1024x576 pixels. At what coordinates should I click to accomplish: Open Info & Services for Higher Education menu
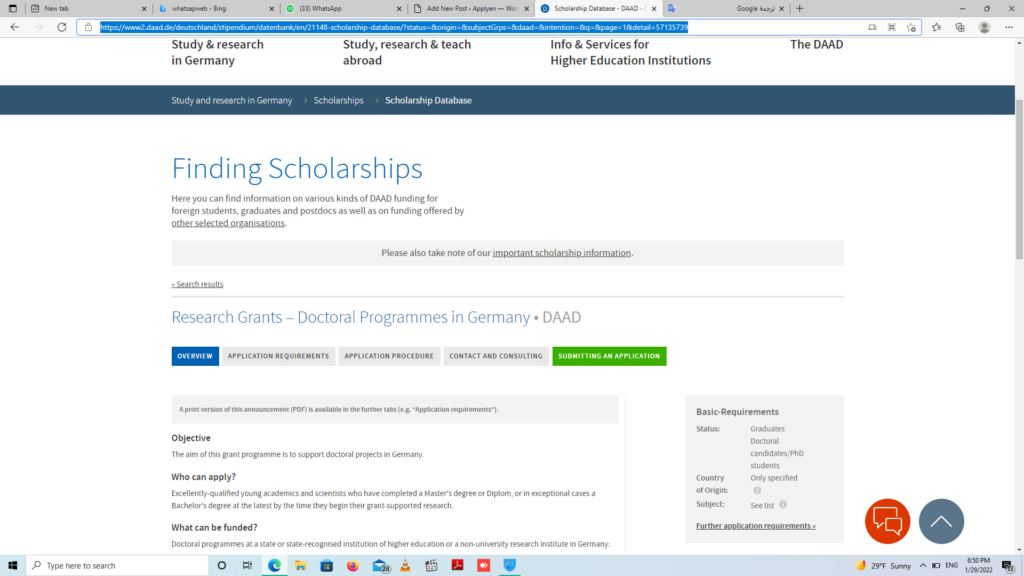[x=630, y=52]
